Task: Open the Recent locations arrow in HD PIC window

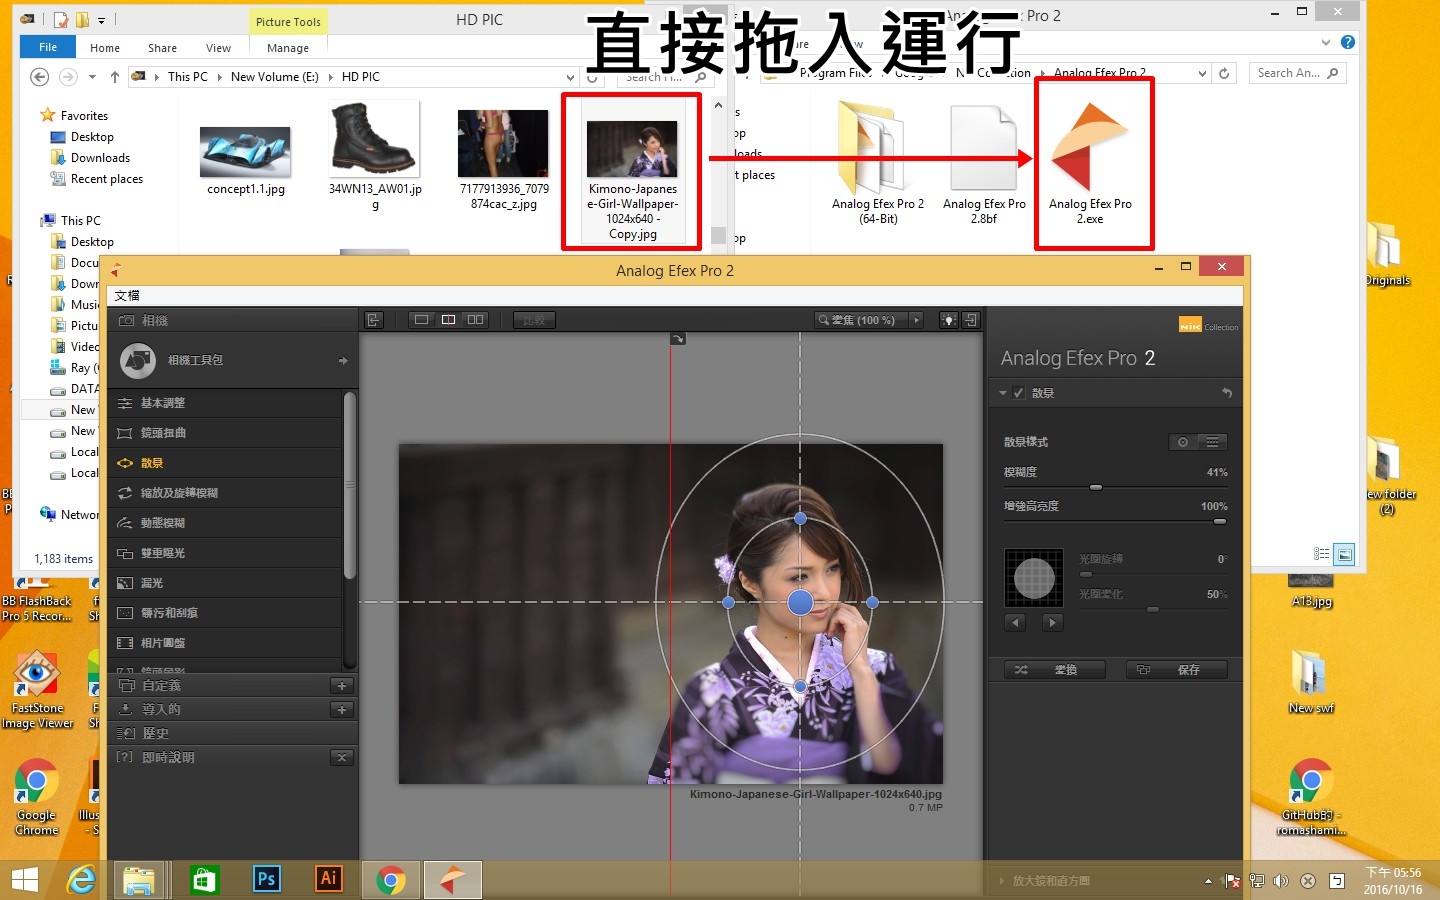Action: [x=92, y=77]
